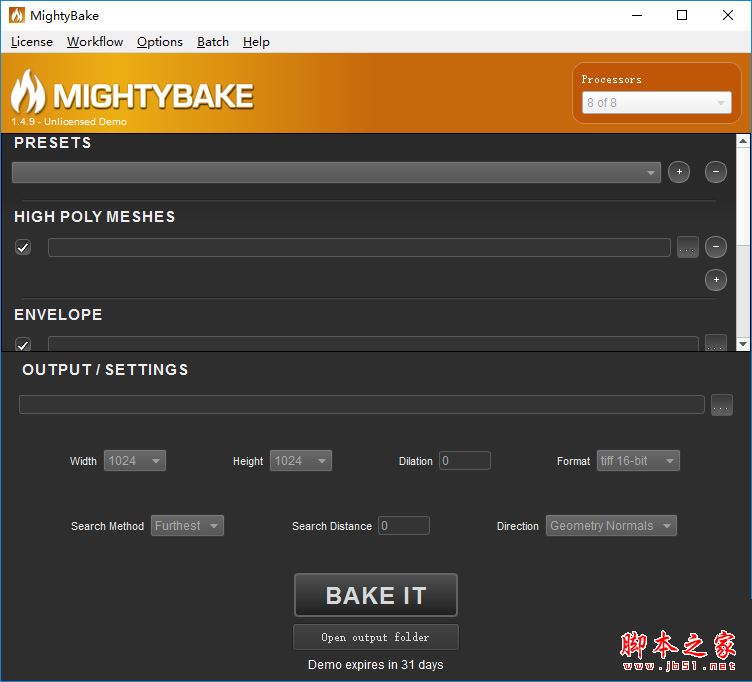752x682 pixels.
Task: Click the BAKE IT button
Action: (x=376, y=595)
